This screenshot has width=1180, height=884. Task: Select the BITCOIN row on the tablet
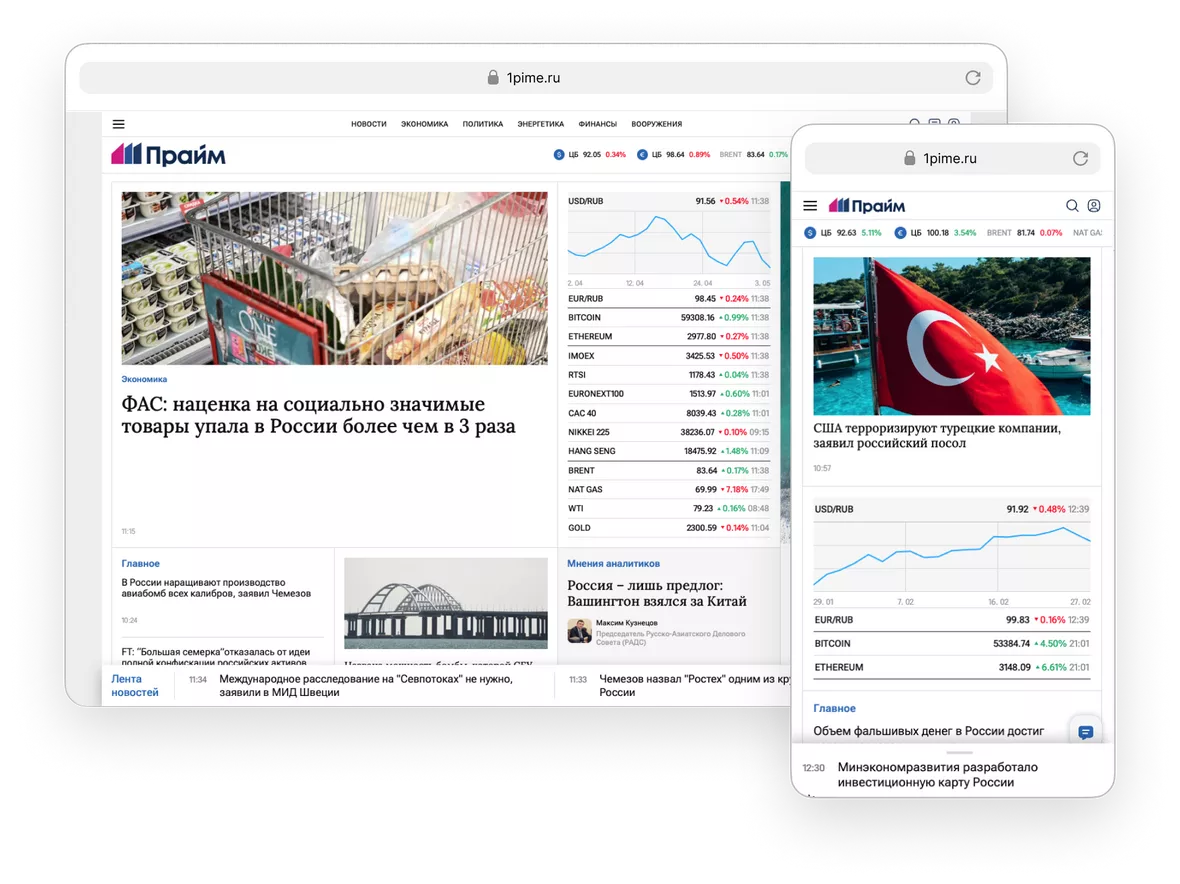click(669, 317)
